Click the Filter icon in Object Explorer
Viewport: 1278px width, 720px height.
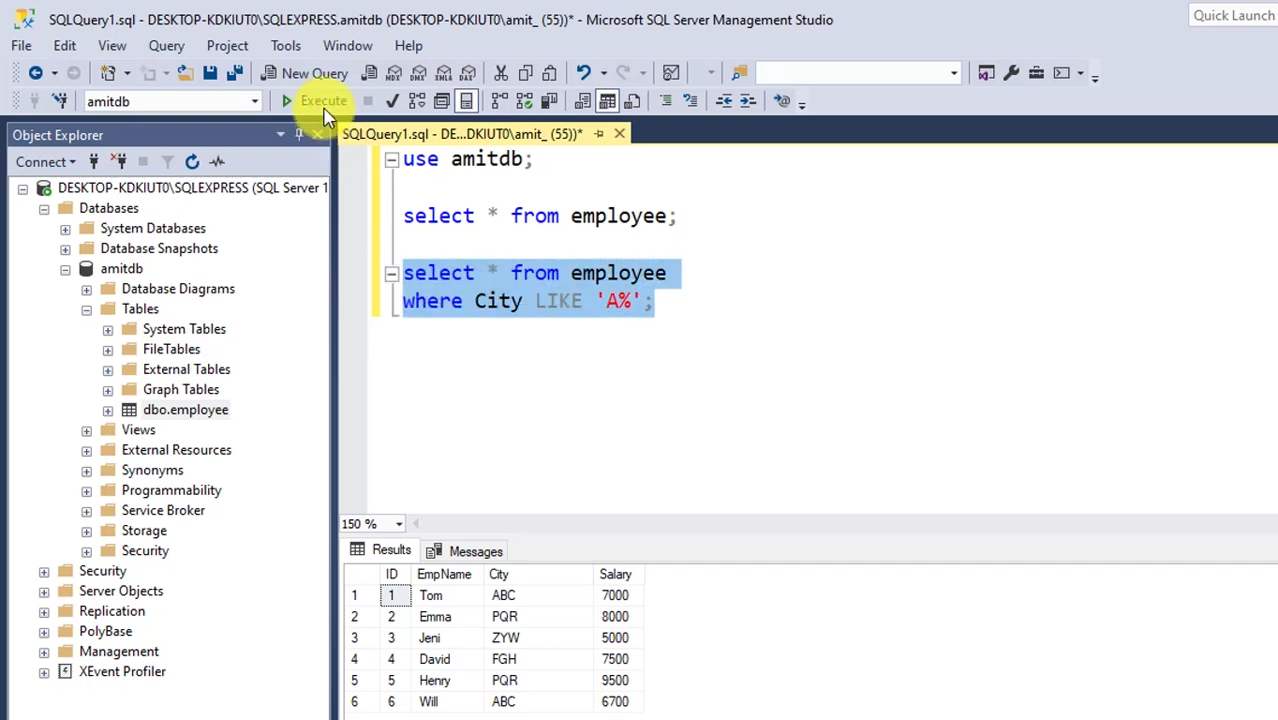pos(169,161)
